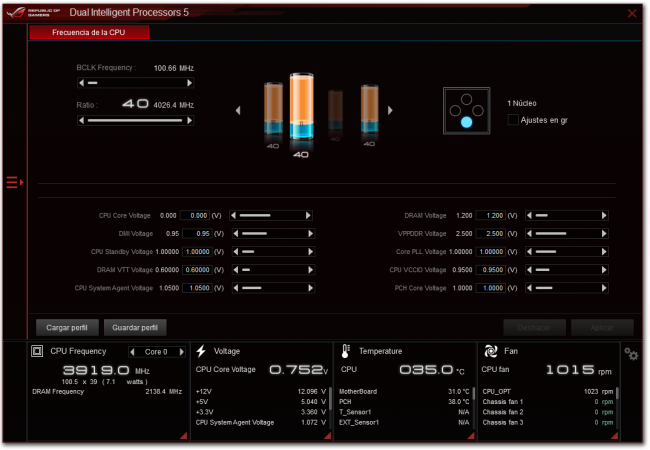
Task: Expand Fan panel red corner
Action: [614, 435]
